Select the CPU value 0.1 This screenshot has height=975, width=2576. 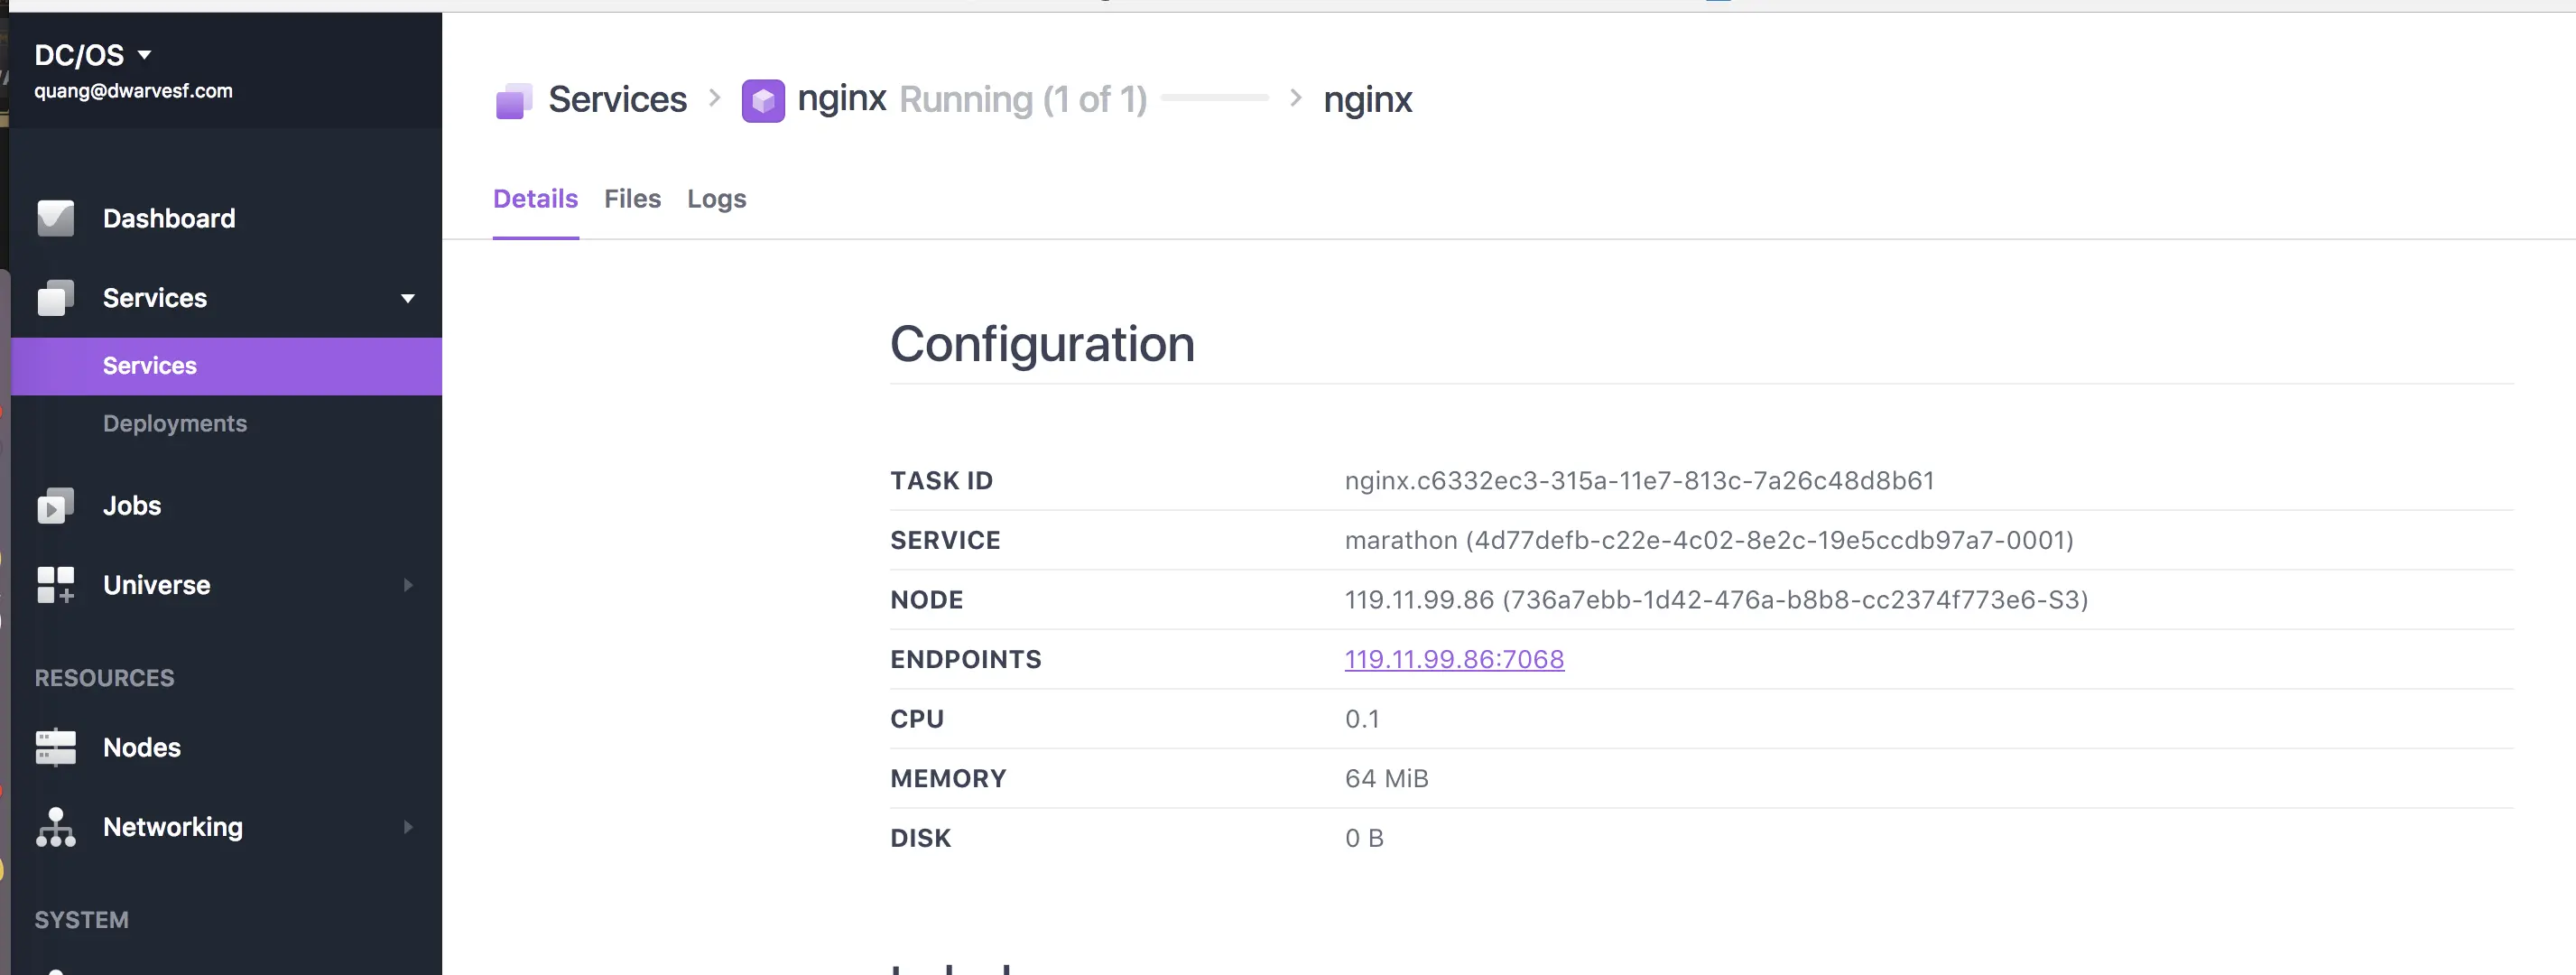point(1362,719)
